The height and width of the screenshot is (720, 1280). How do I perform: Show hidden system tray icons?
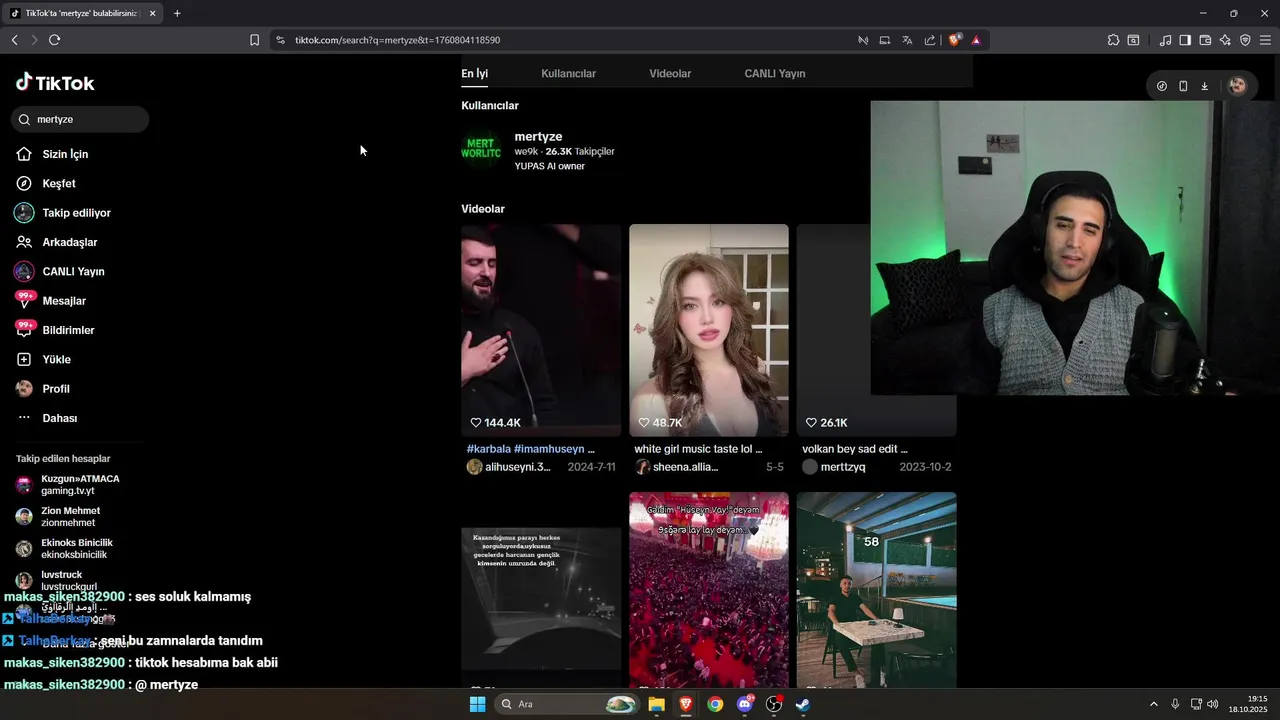(1153, 704)
